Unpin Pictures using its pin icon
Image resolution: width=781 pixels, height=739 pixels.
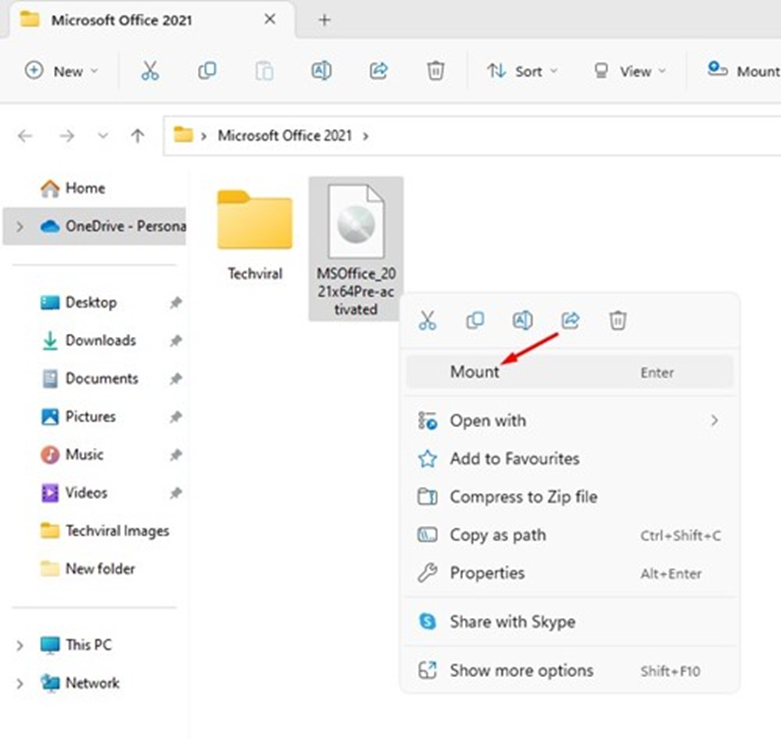175,417
